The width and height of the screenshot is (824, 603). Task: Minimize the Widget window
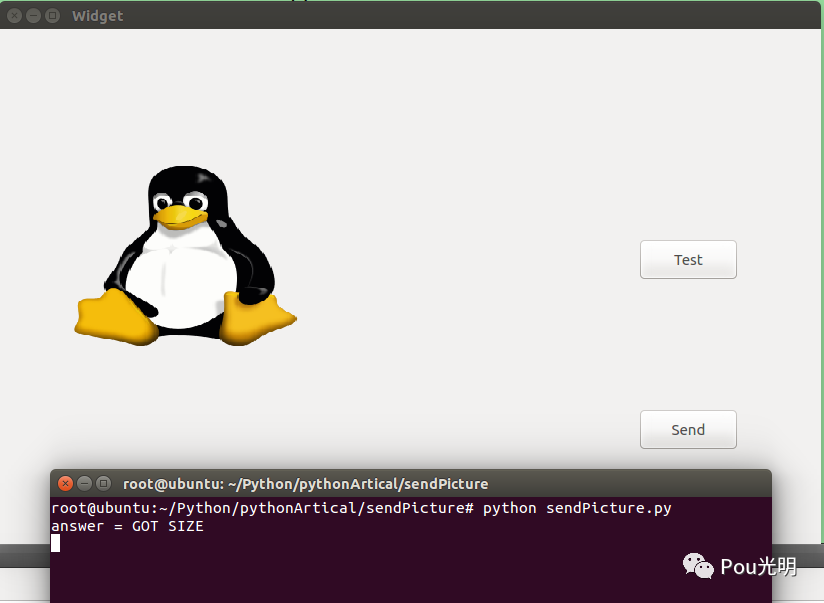34,16
